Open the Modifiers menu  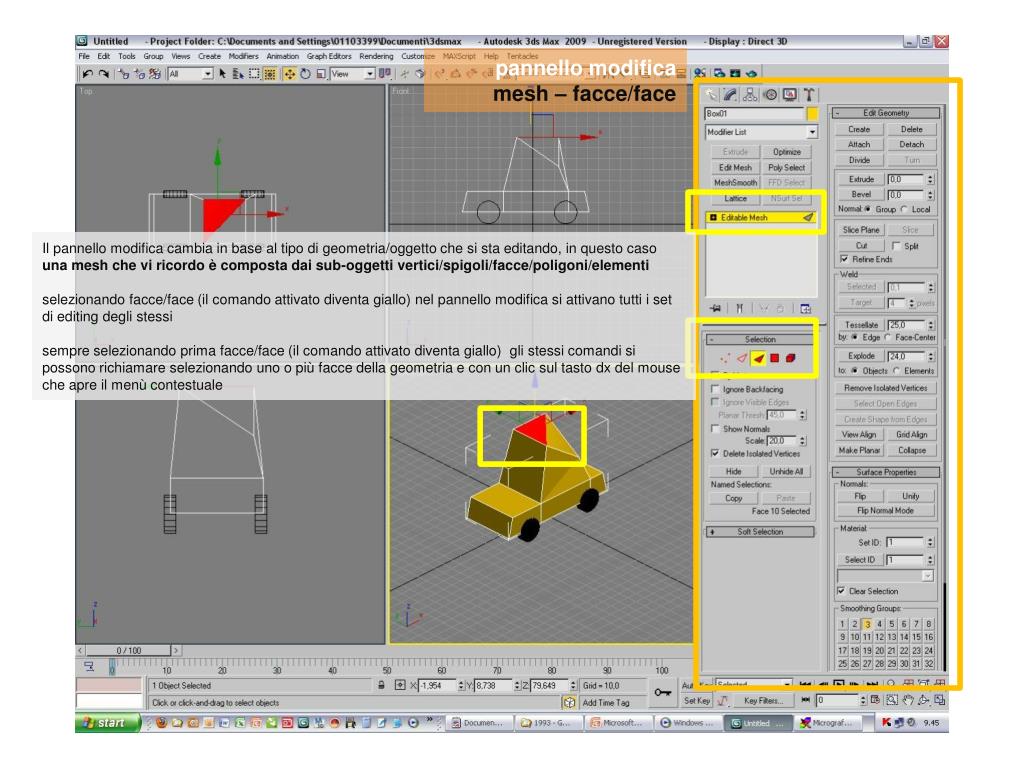[243, 56]
